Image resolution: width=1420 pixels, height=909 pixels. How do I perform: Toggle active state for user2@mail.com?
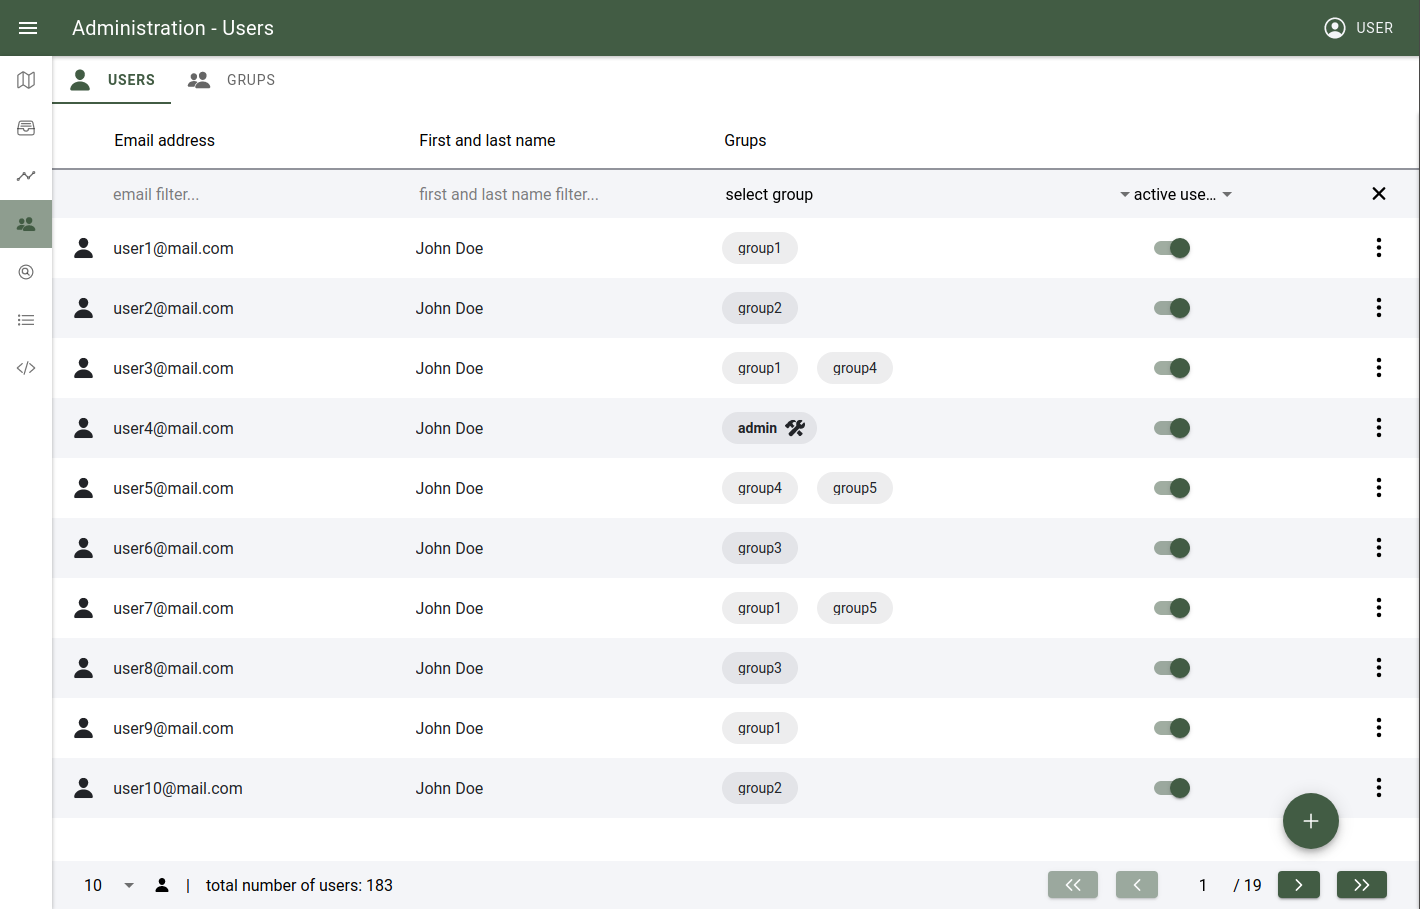pyautogui.click(x=1172, y=308)
